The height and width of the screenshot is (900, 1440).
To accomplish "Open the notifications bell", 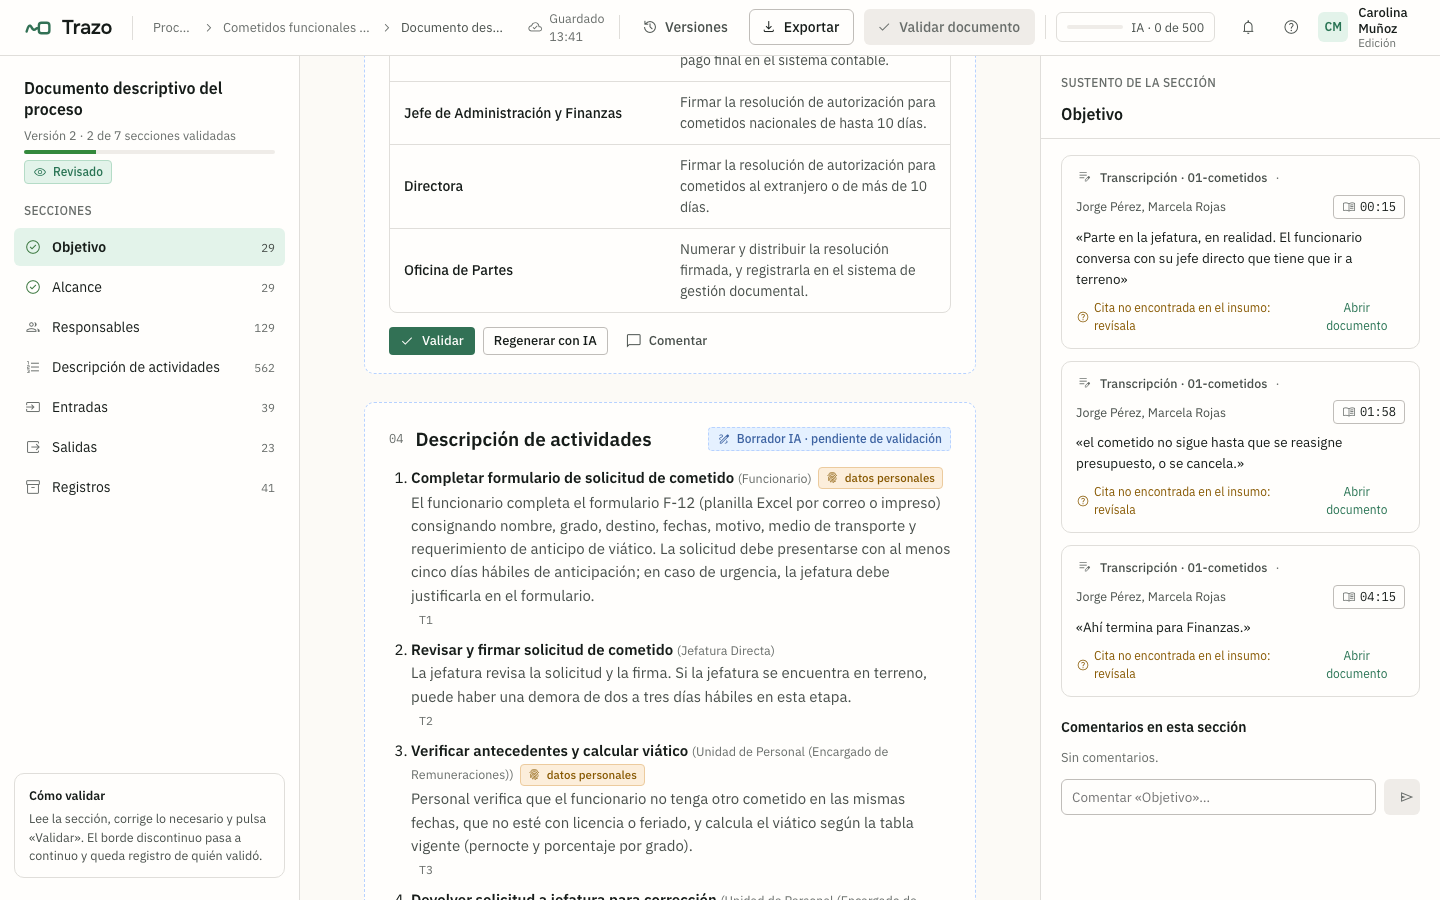I will tap(1248, 27).
